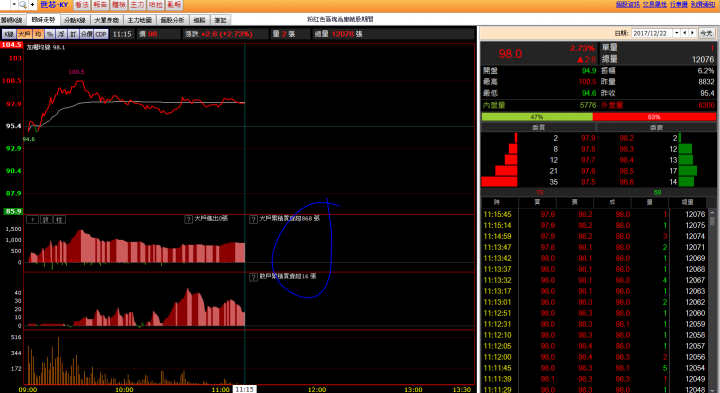Click the magnifier search icon
Viewport: 720px width, 393px height.
pyautogui.click(x=22, y=5)
